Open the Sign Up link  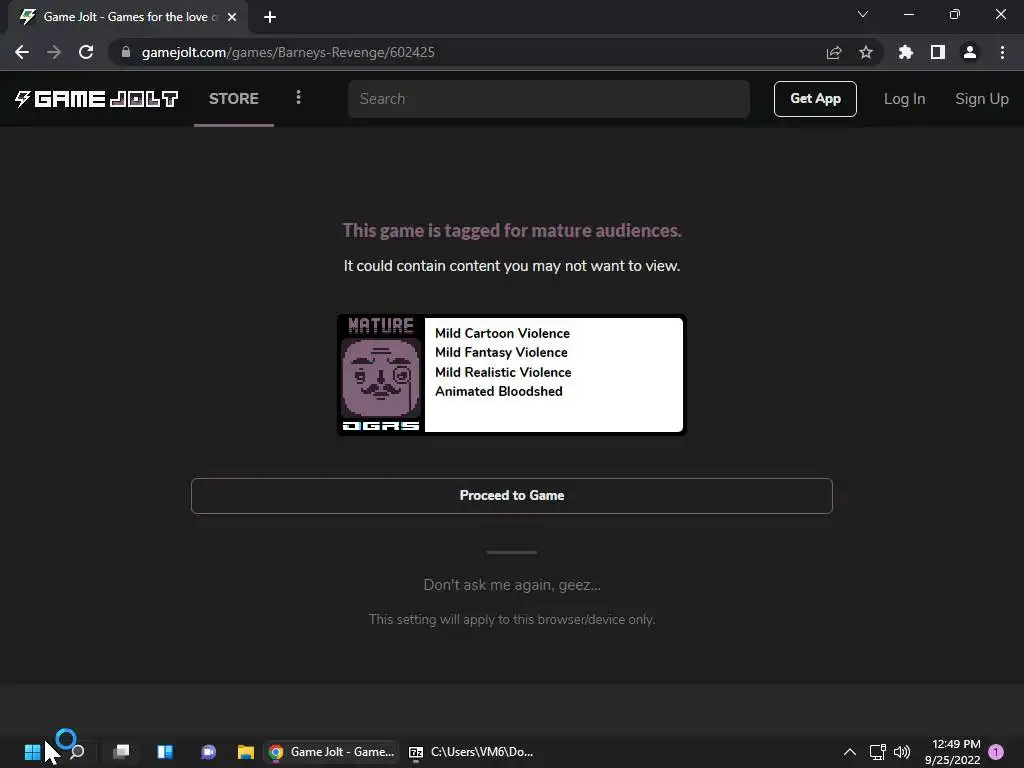point(982,99)
